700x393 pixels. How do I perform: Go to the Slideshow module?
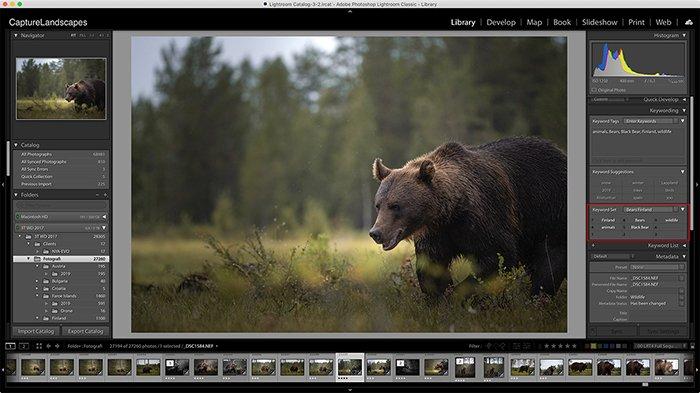pyautogui.click(x=600, y=22)
